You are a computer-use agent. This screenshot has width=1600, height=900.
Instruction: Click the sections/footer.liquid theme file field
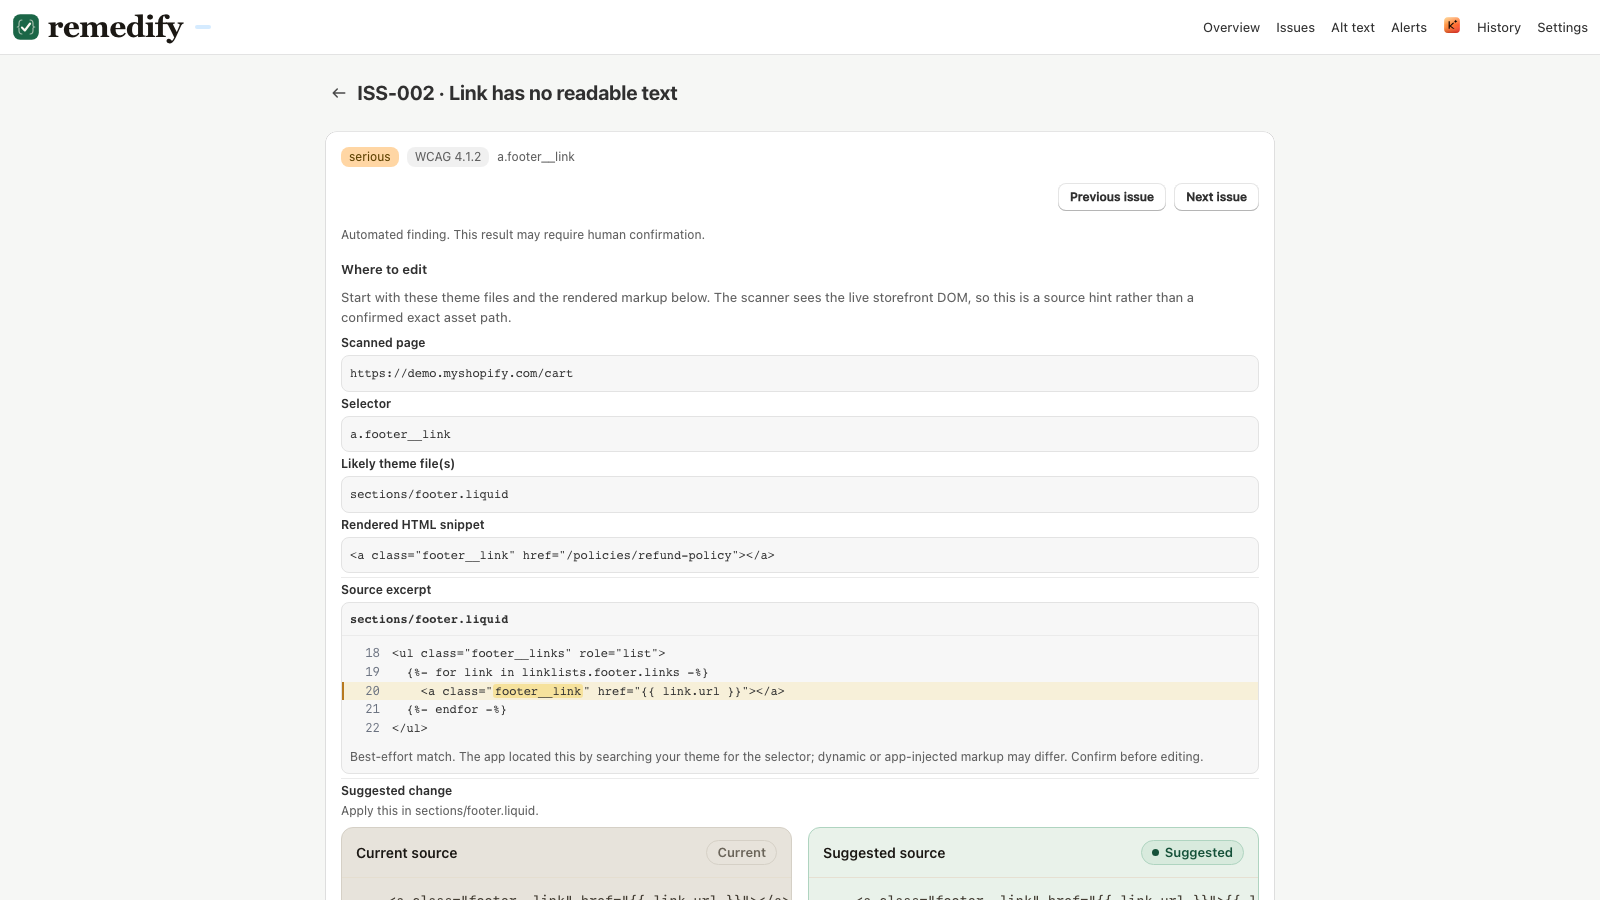pyautogui.click(x=800, y=494)
